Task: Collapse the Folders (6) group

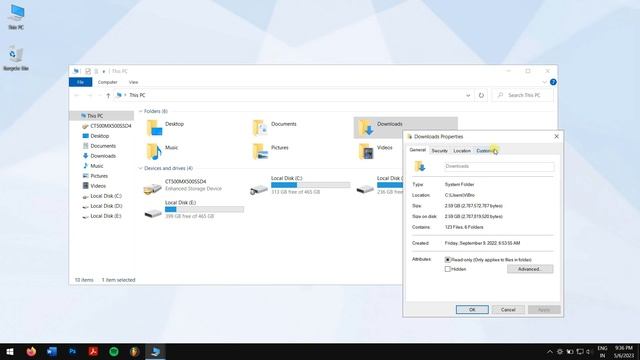Action: click(140, 111)
